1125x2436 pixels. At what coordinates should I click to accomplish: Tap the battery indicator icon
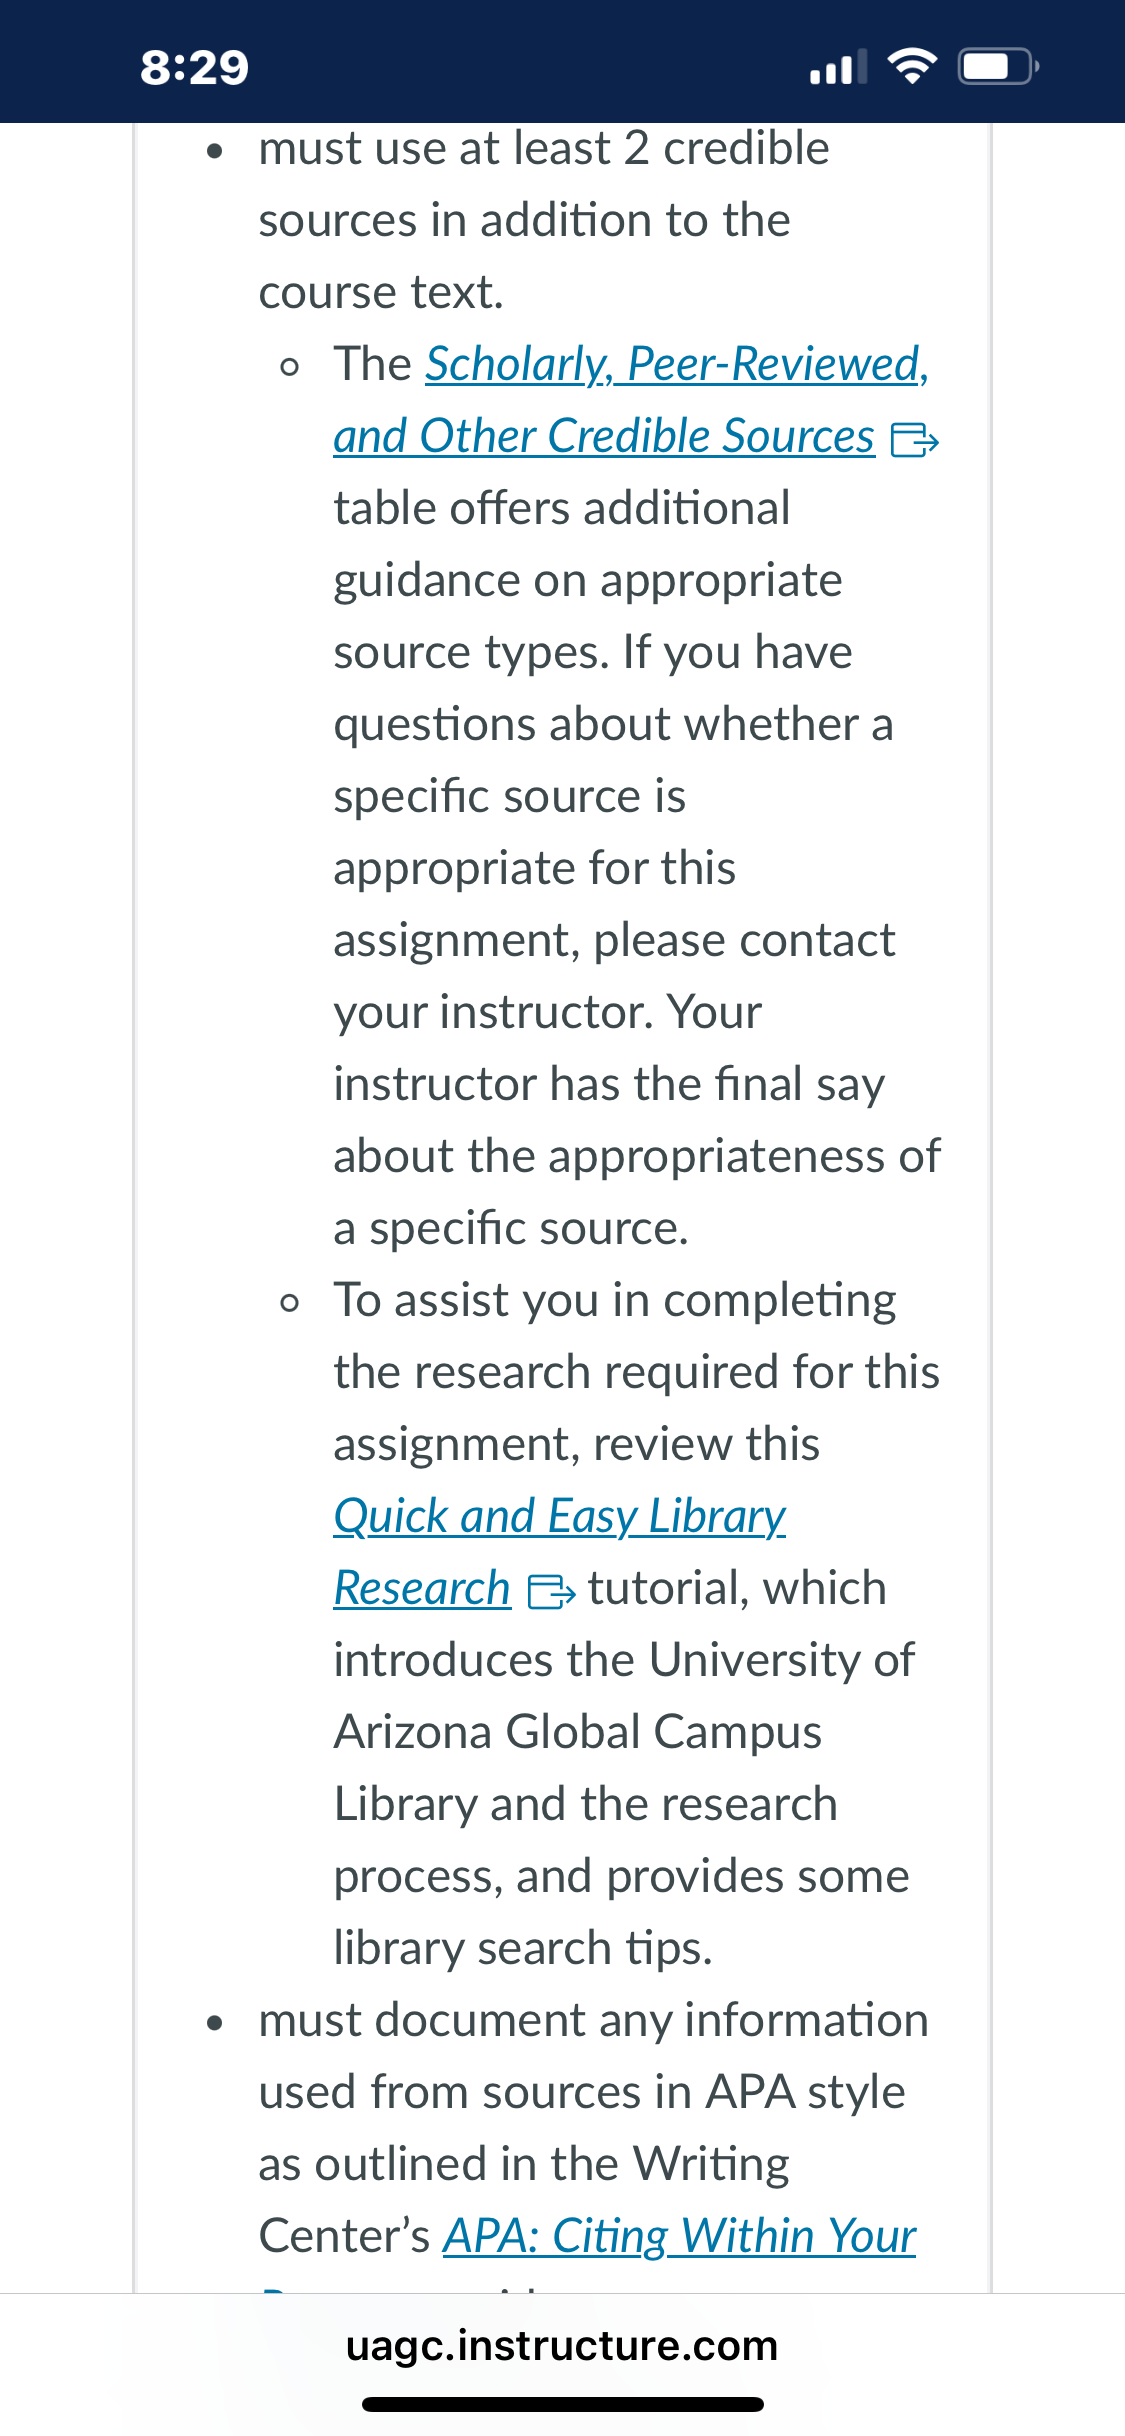[x=999, y=67]
